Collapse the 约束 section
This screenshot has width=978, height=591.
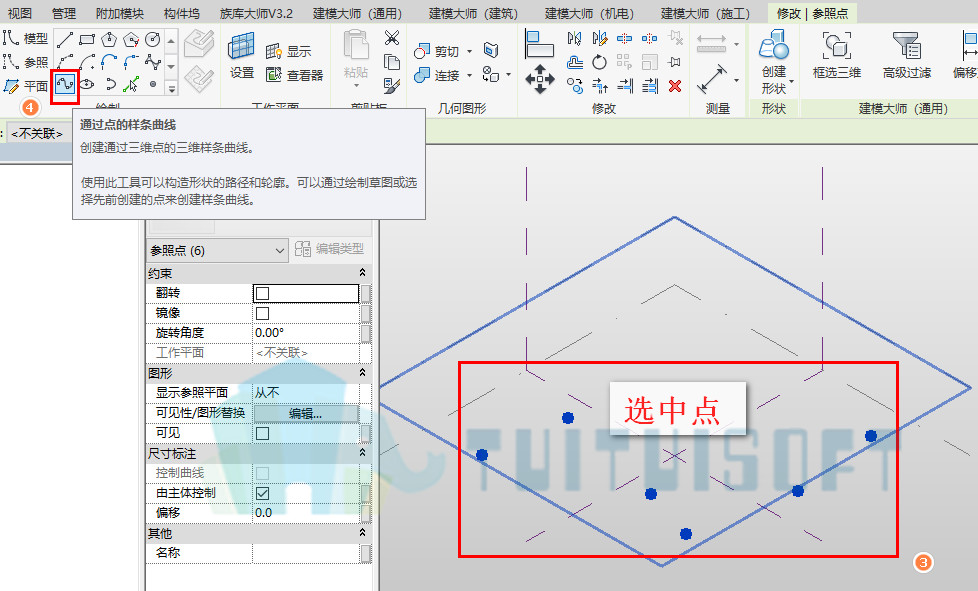[x=362, y=272]
